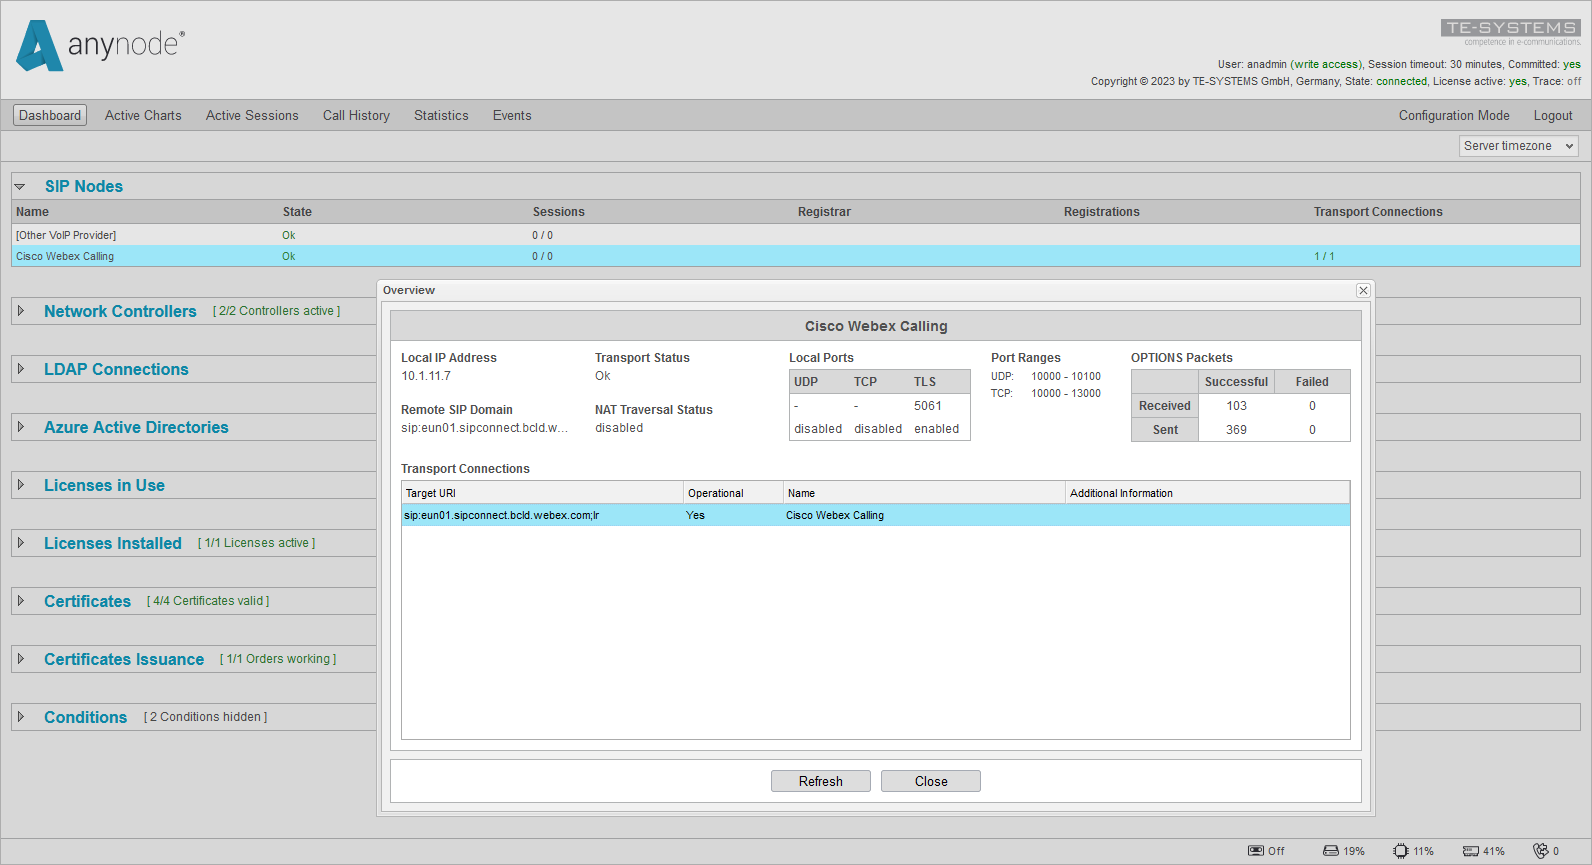Screen dimensions: 1592x865
Task: Click the Operational column header
Action: tap(734, 493)
